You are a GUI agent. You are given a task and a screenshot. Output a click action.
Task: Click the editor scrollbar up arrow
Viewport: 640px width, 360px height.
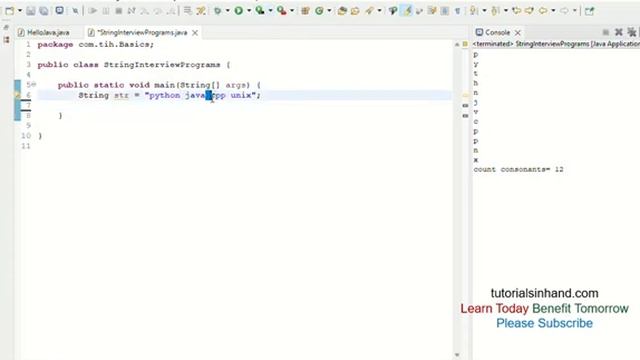point(457,44)
